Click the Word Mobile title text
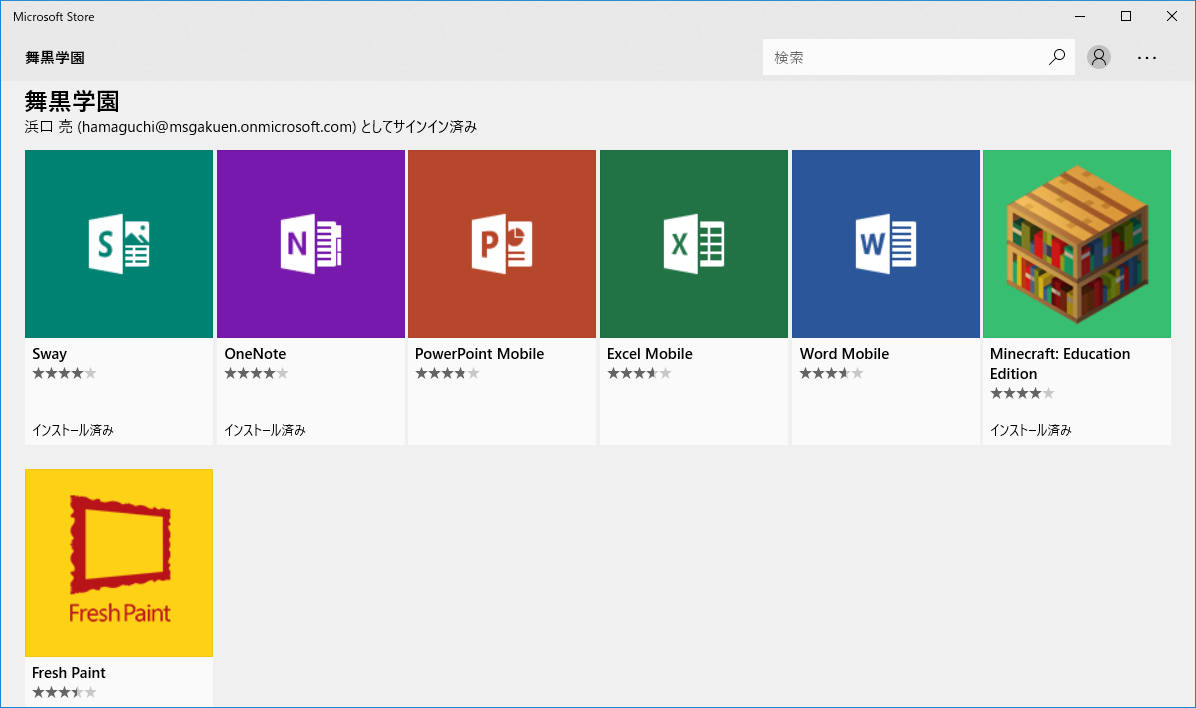 [844, 354]
